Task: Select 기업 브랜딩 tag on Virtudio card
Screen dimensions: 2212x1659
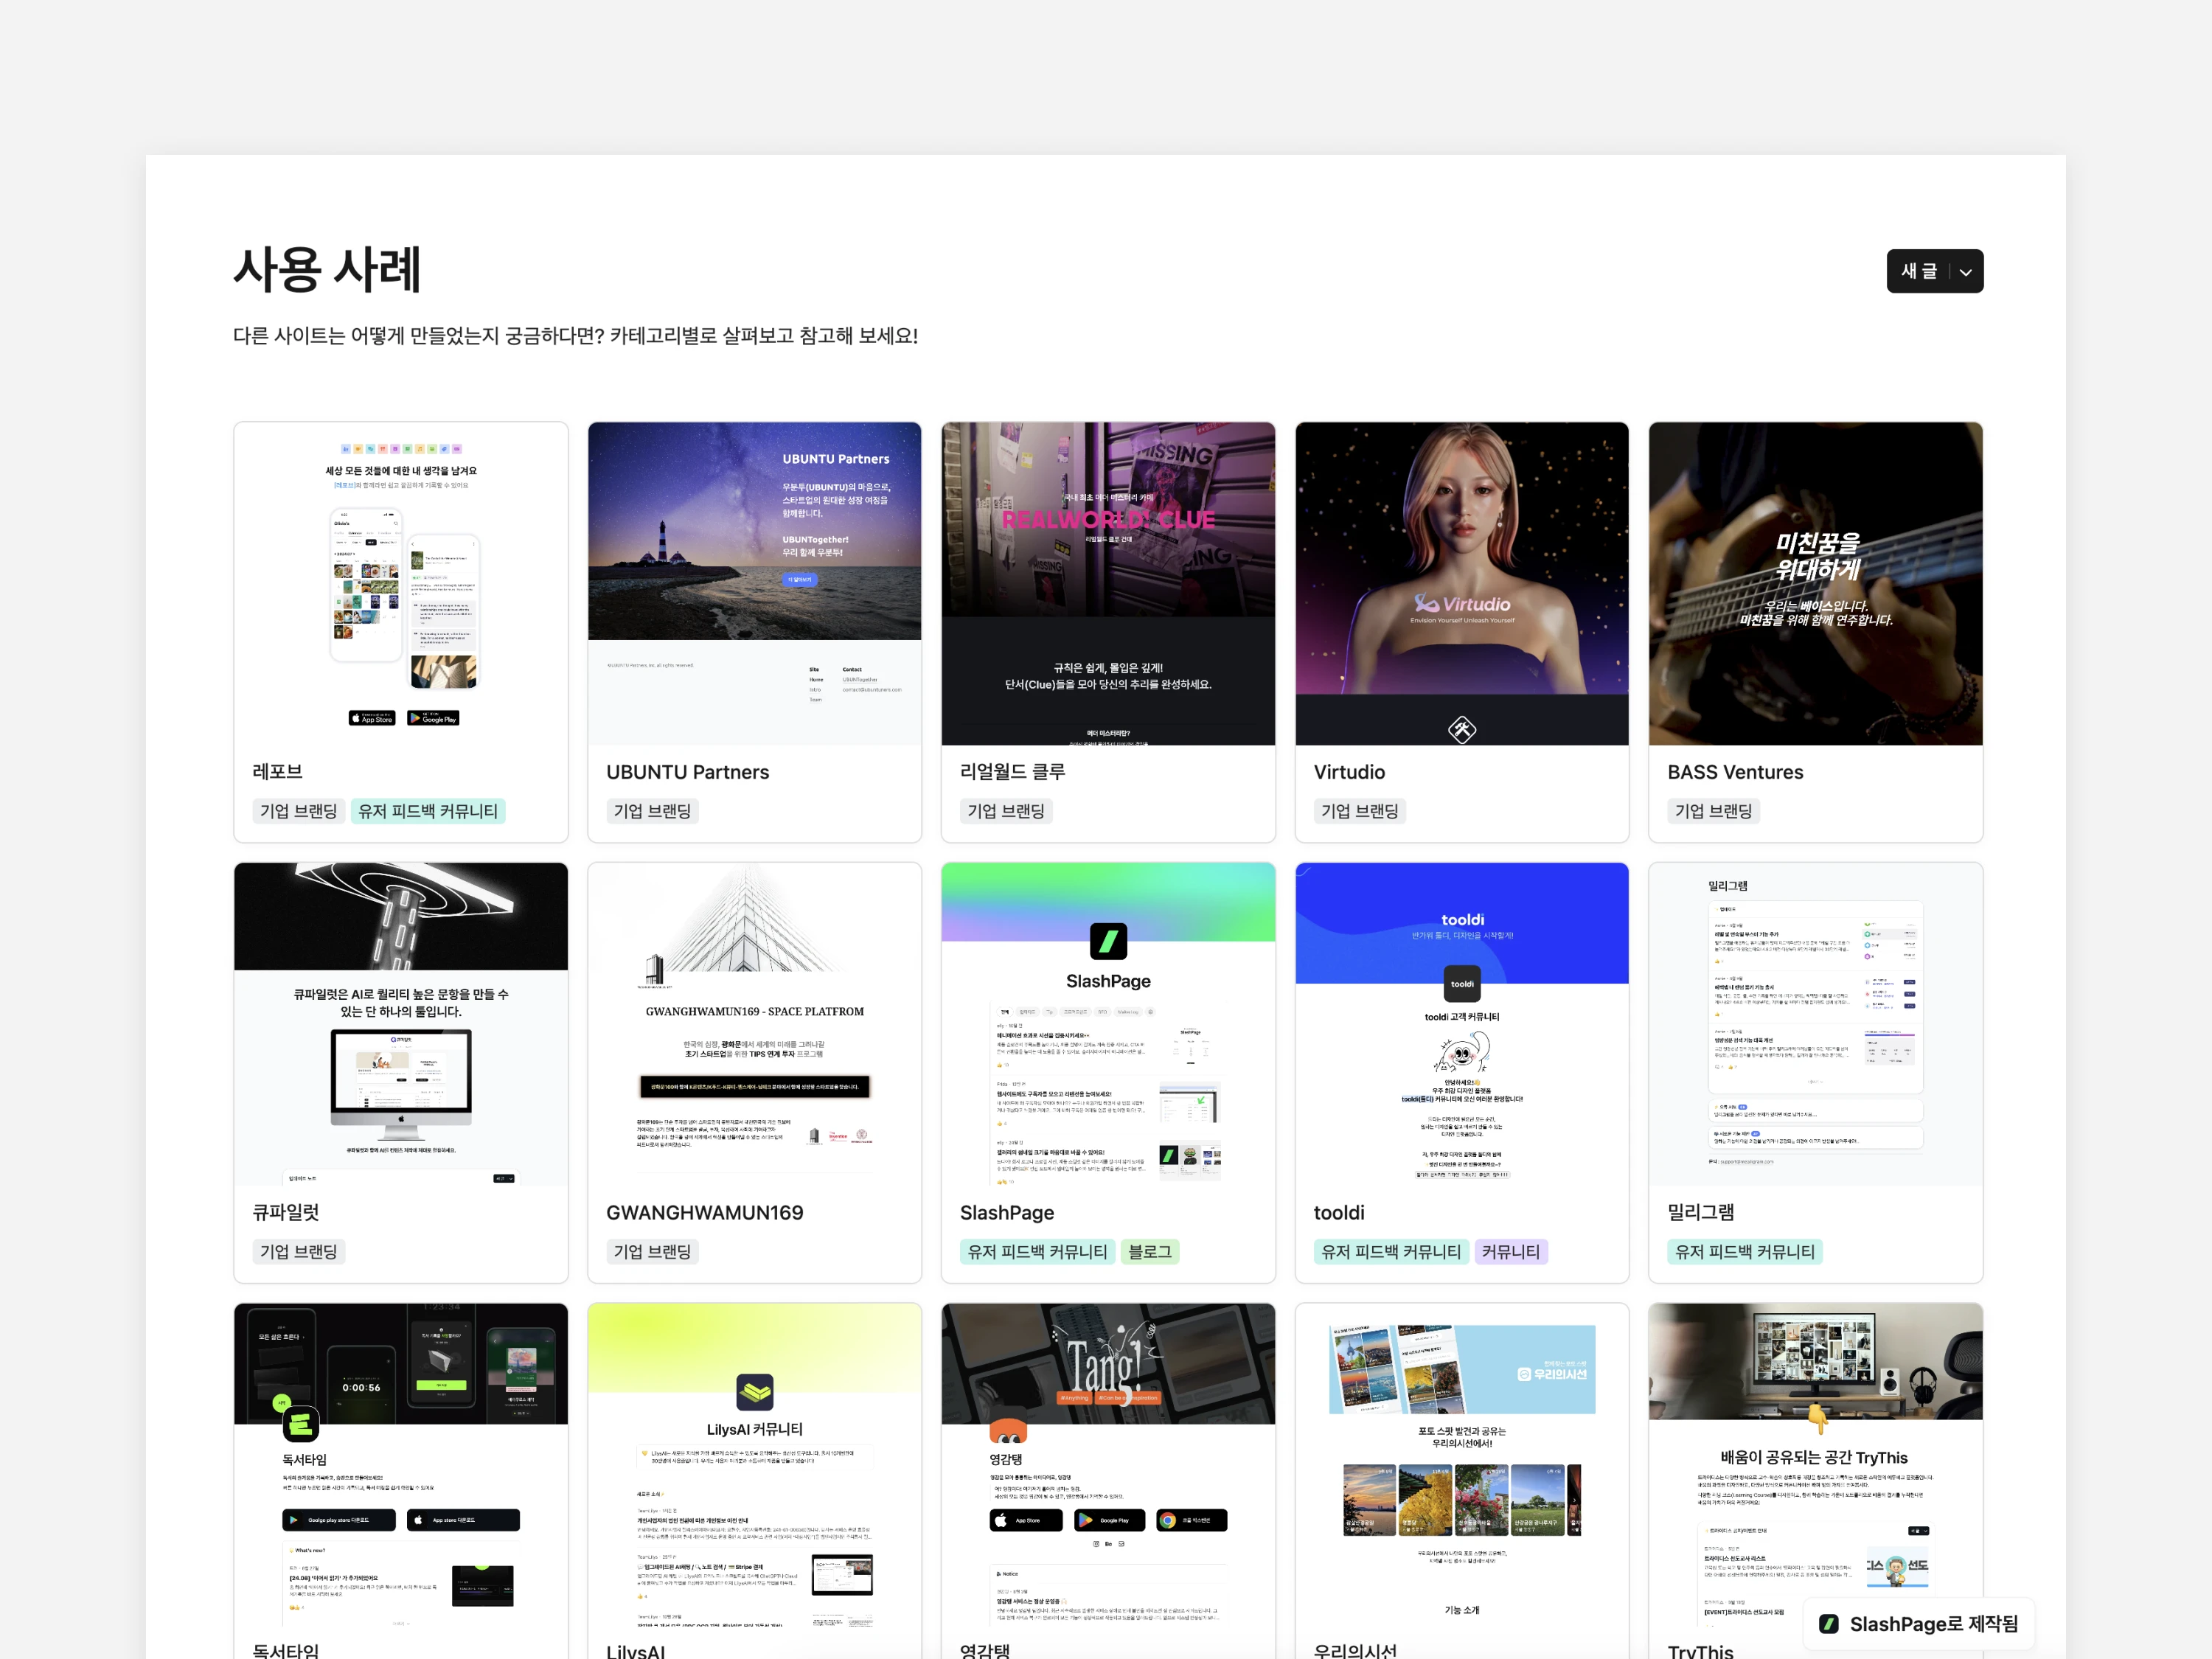Action: tap(1360, 811)
